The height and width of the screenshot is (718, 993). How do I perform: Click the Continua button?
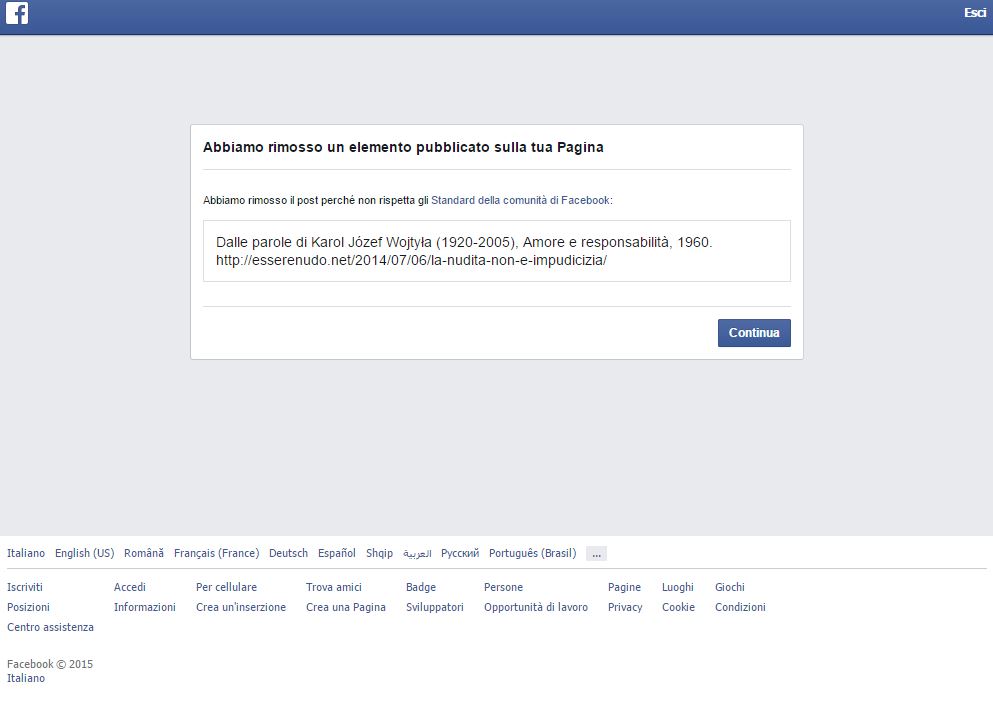(x=754, y=333)
